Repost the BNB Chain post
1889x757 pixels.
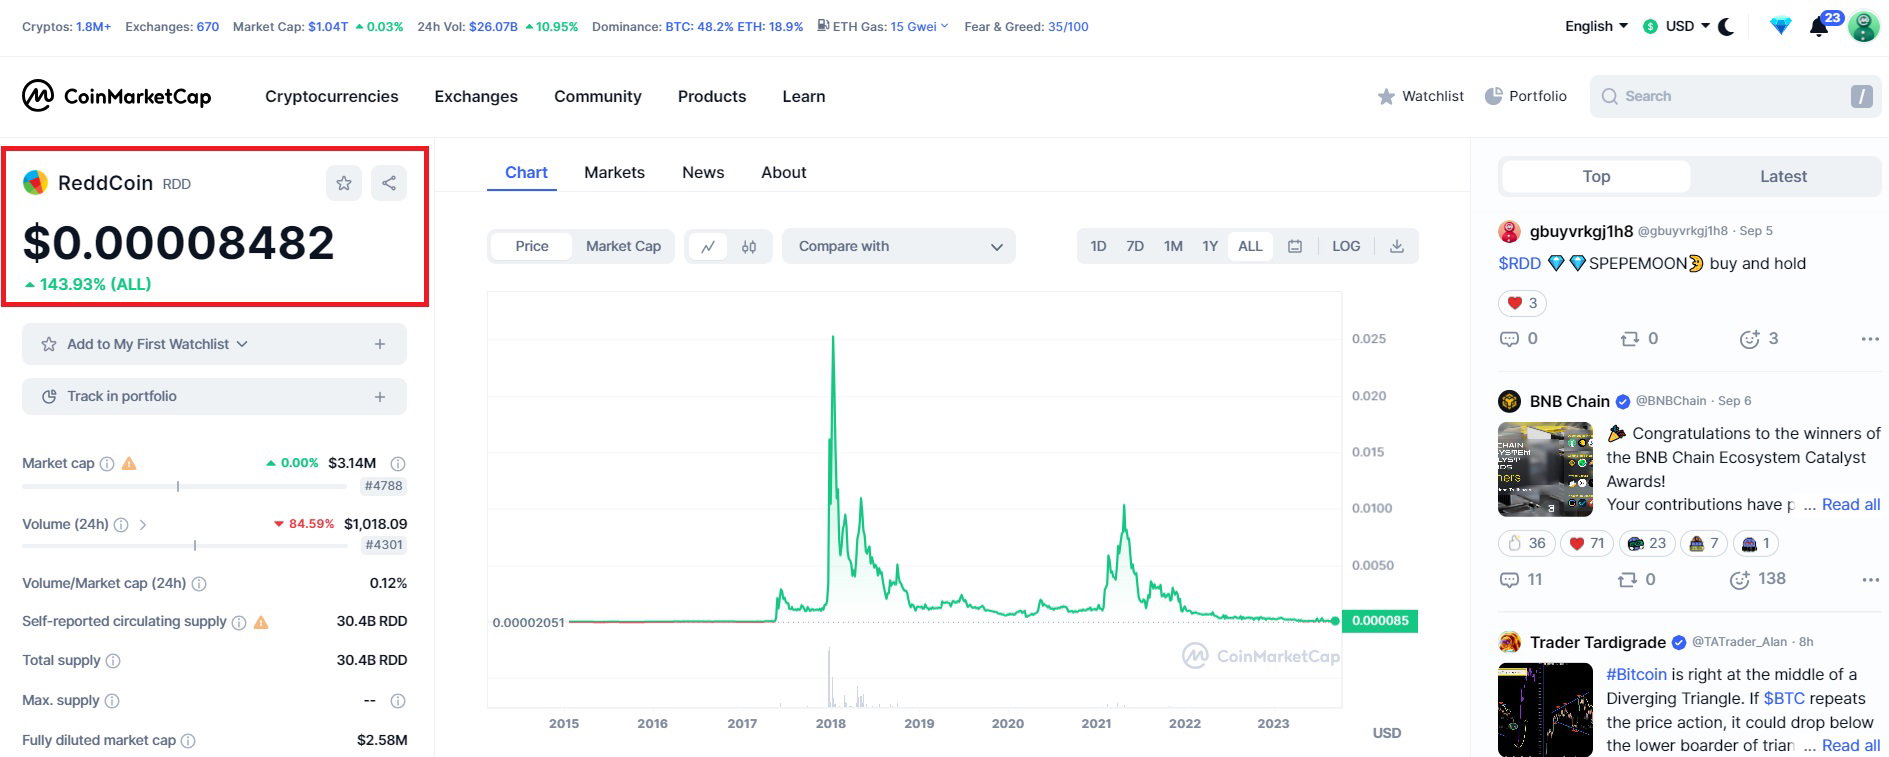click(1627, 579)
